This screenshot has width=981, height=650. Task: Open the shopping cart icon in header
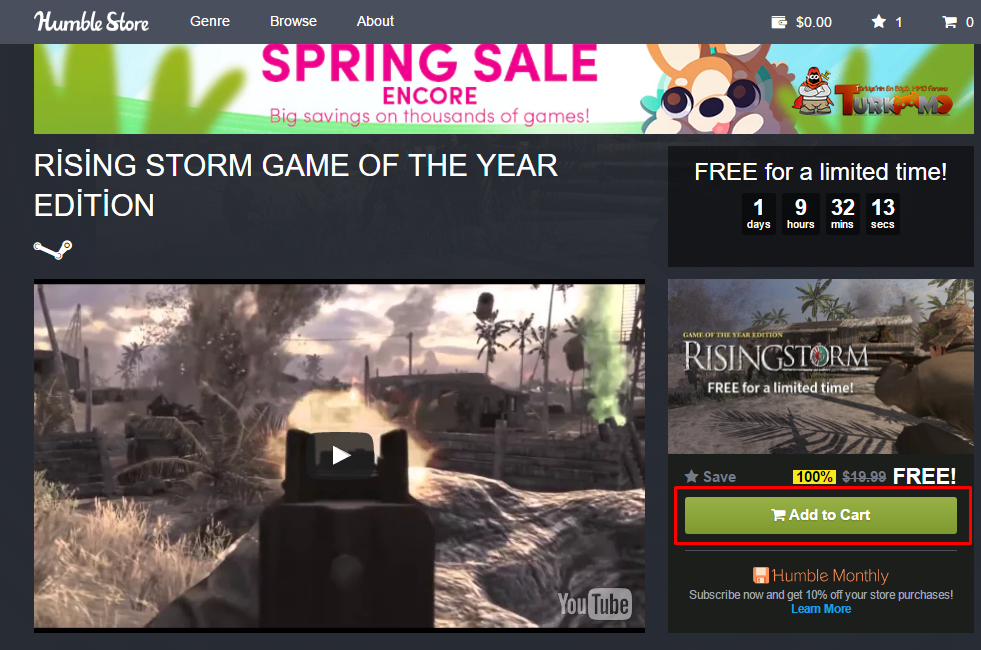949,22
